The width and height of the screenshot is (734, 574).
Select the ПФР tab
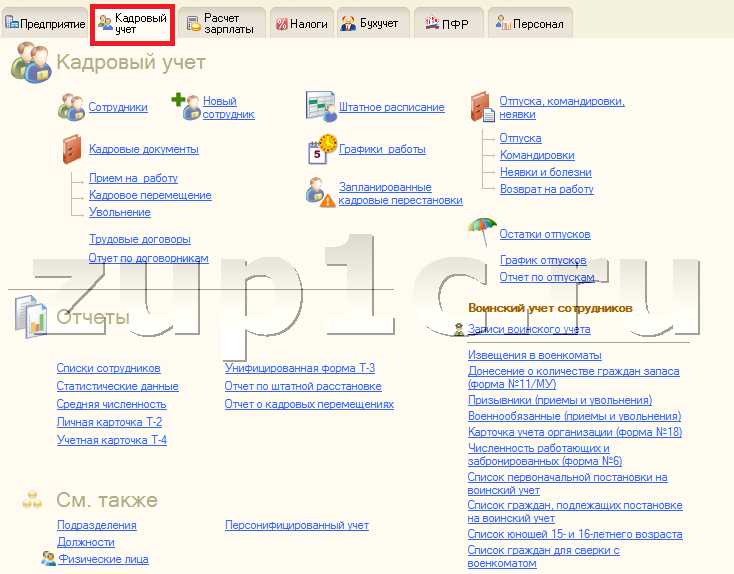point(447,23)
